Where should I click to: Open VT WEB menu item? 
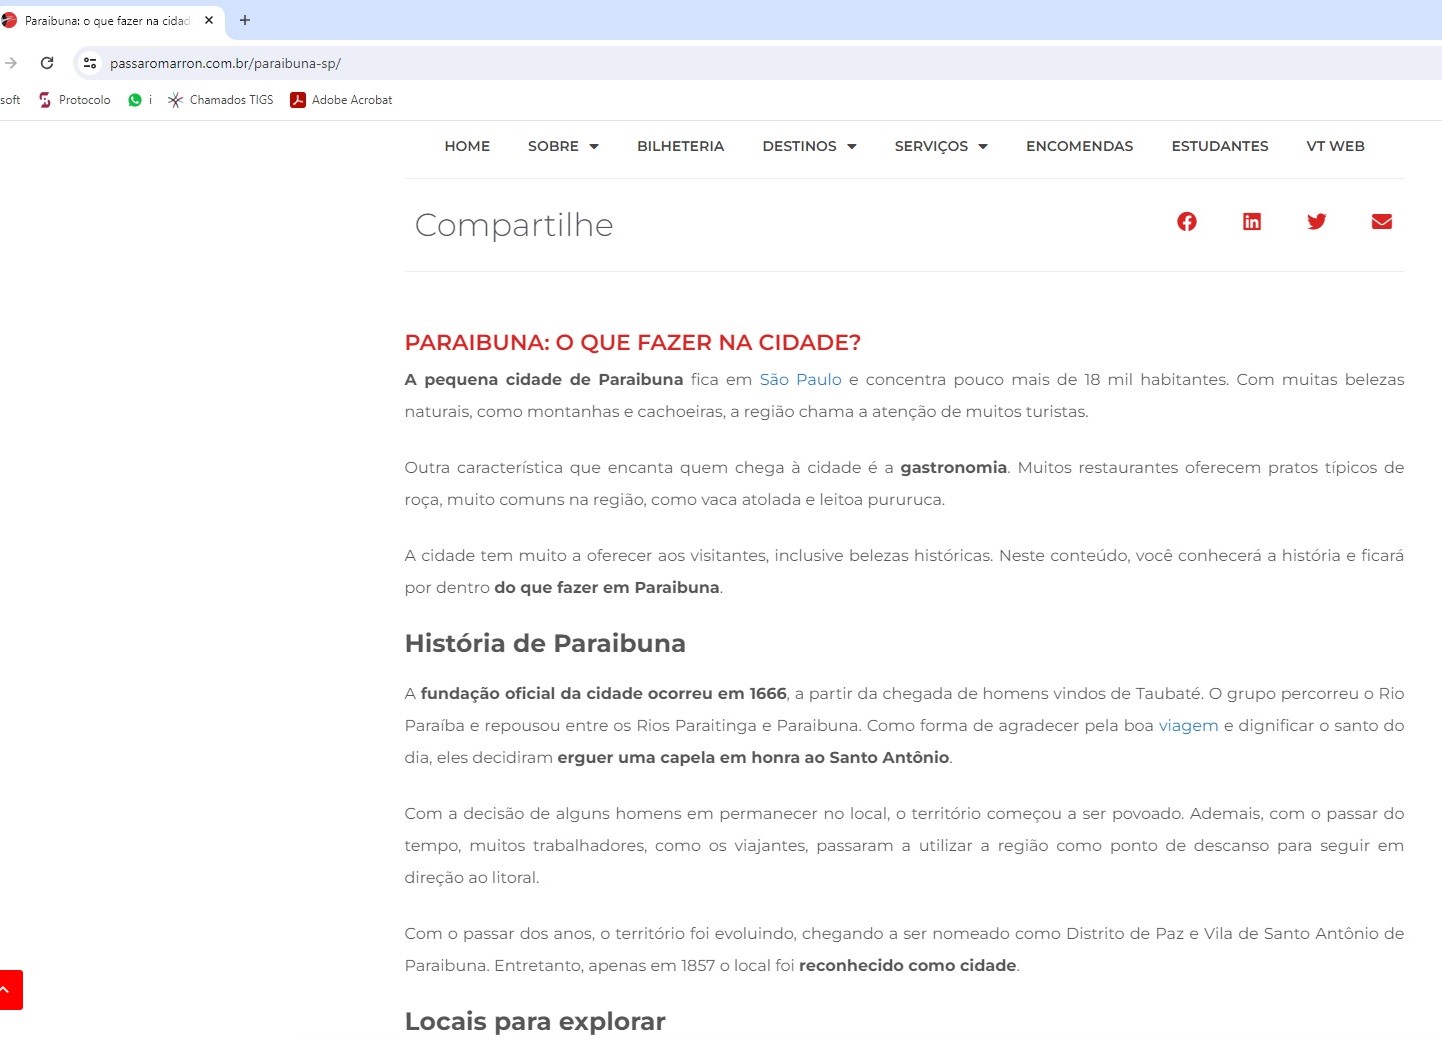tap(1335, 146)
